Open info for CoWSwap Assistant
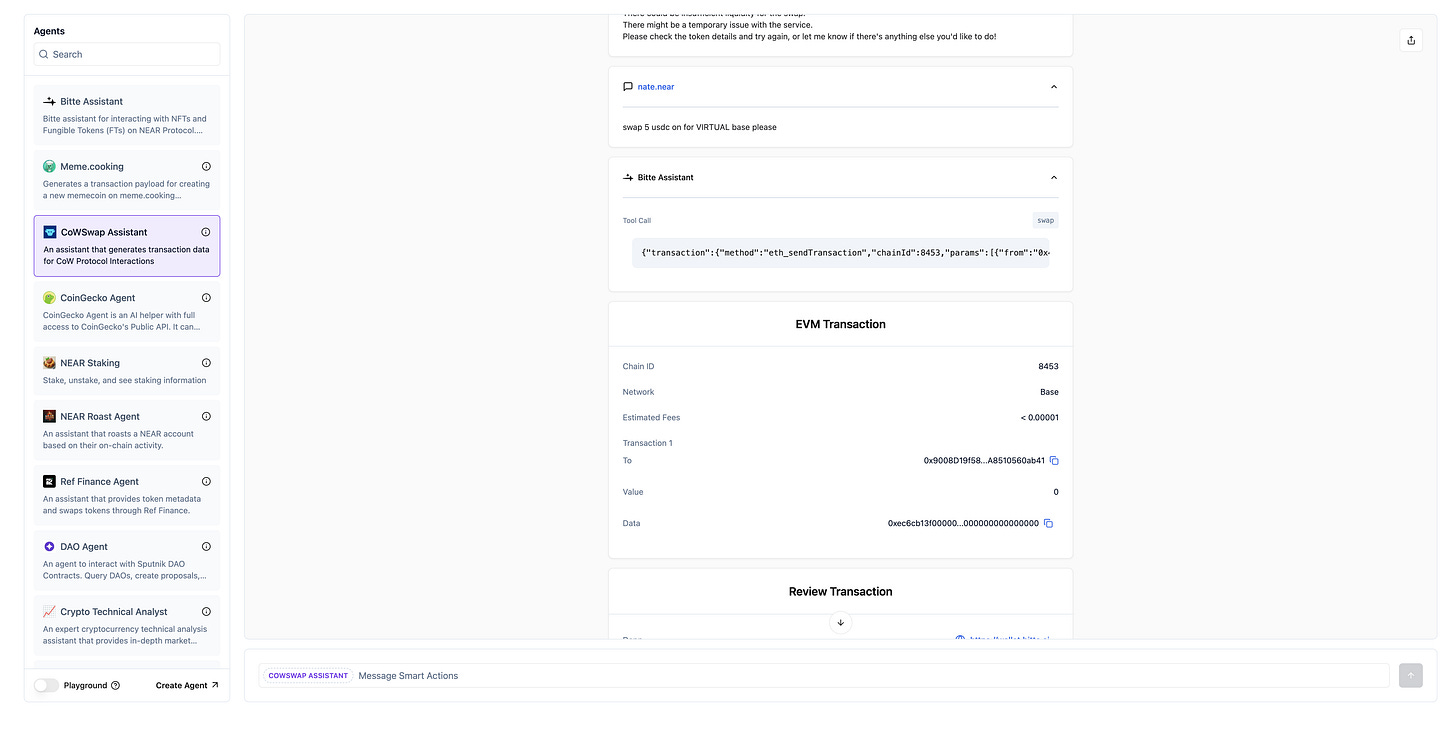1456x736 pixels. tap(206, 232)
